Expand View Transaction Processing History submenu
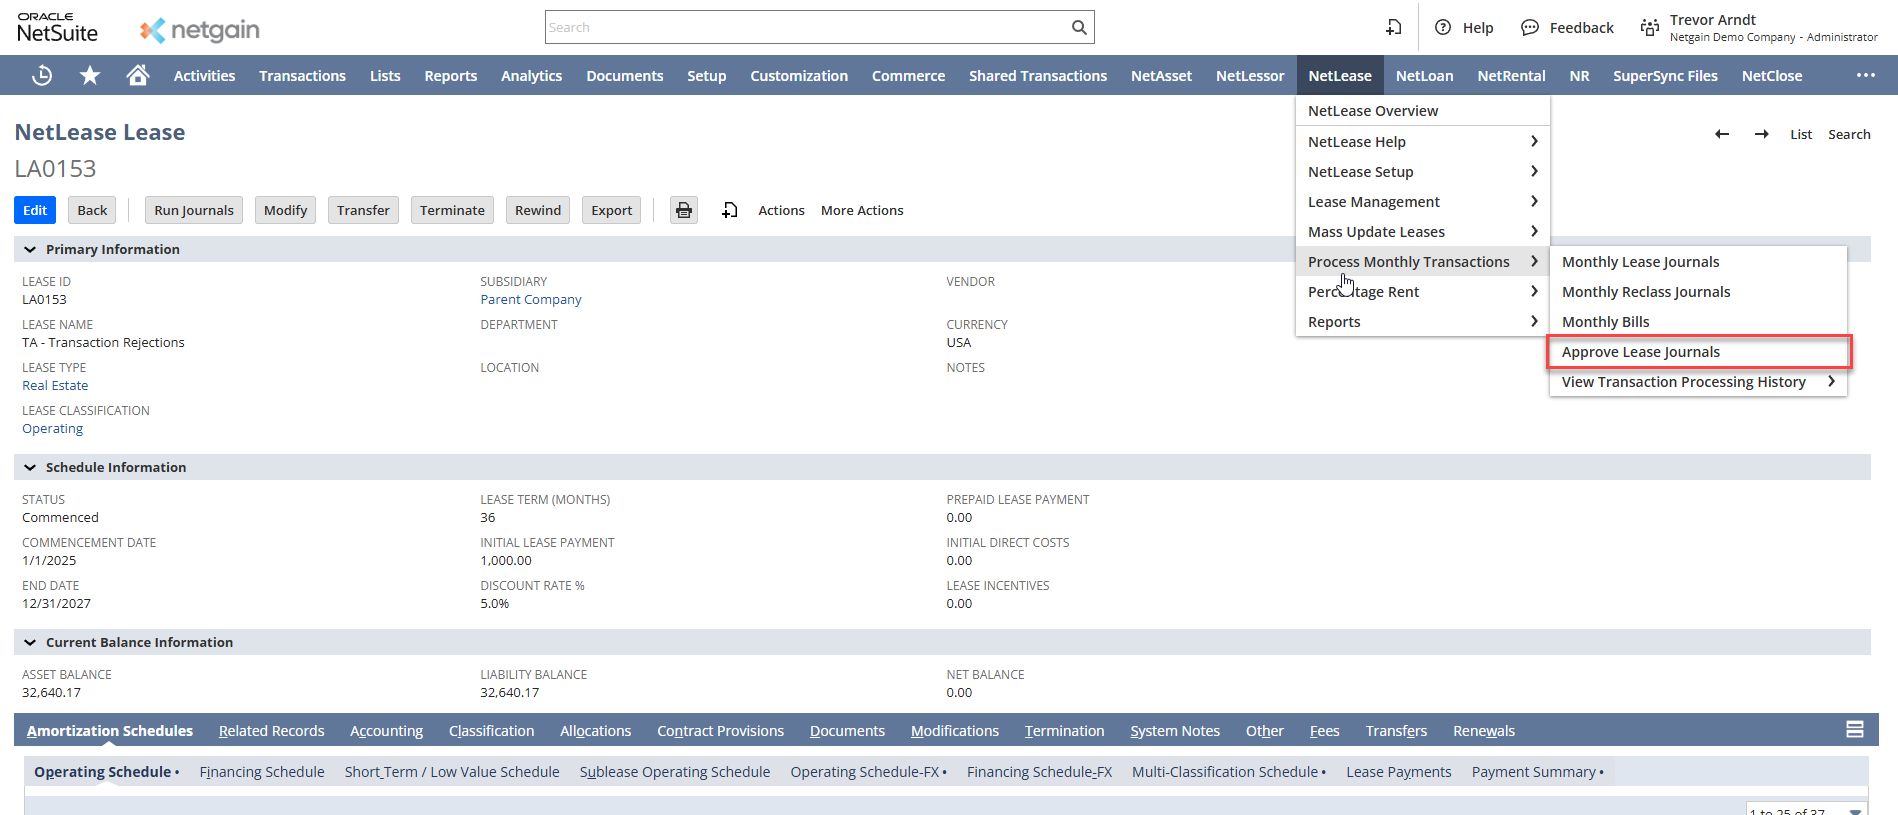The image size is (1898, 815). (1831, 381)
